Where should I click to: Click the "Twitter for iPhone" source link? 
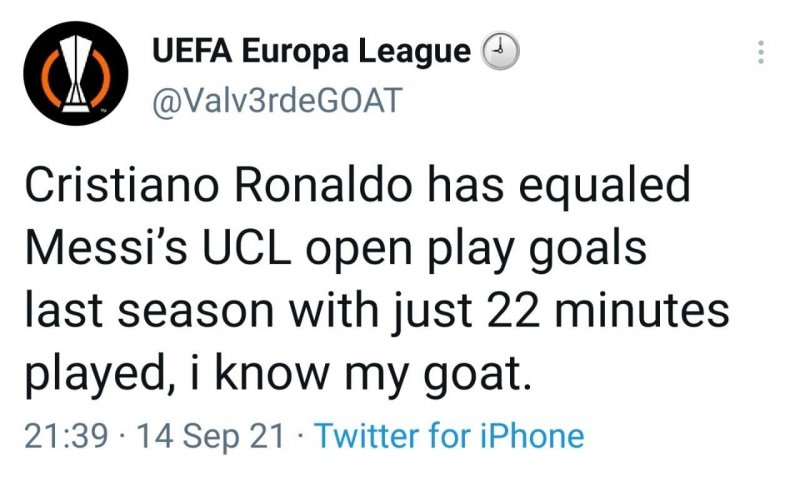coord(449,436)
